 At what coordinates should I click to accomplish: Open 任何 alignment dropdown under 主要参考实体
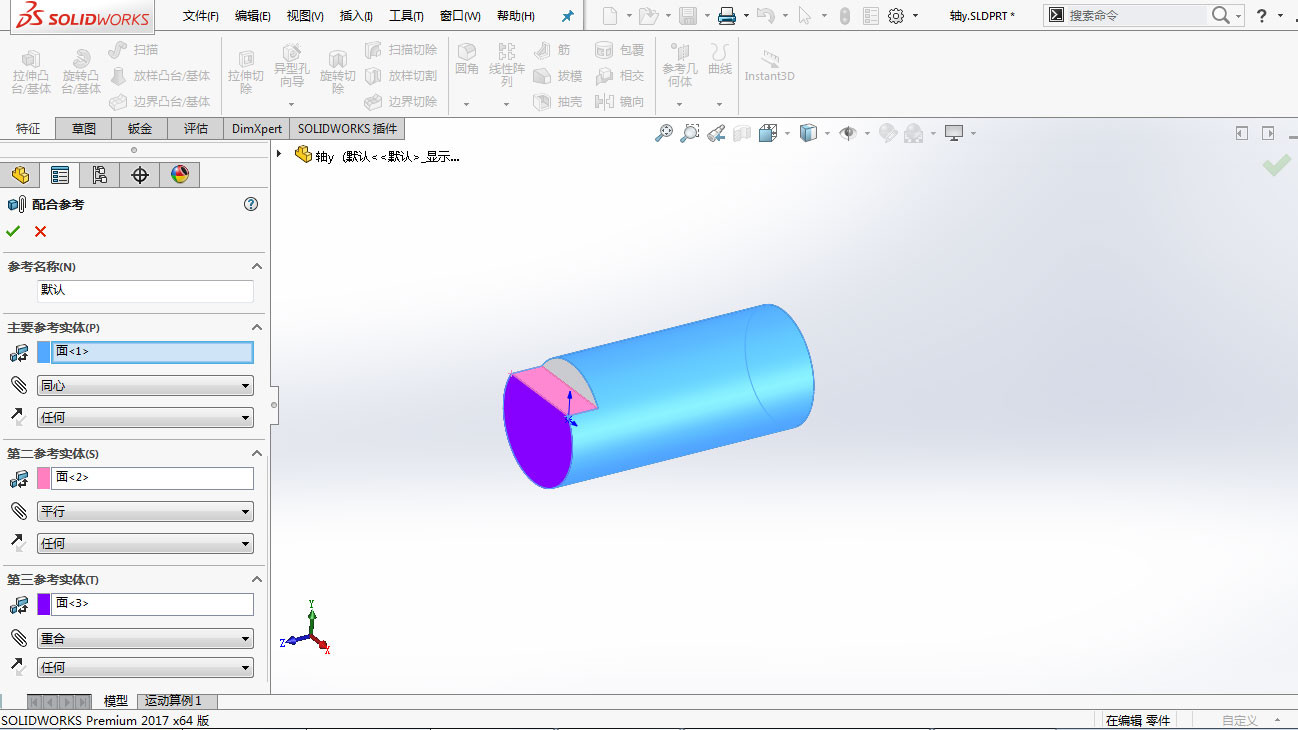pos(145,418)
